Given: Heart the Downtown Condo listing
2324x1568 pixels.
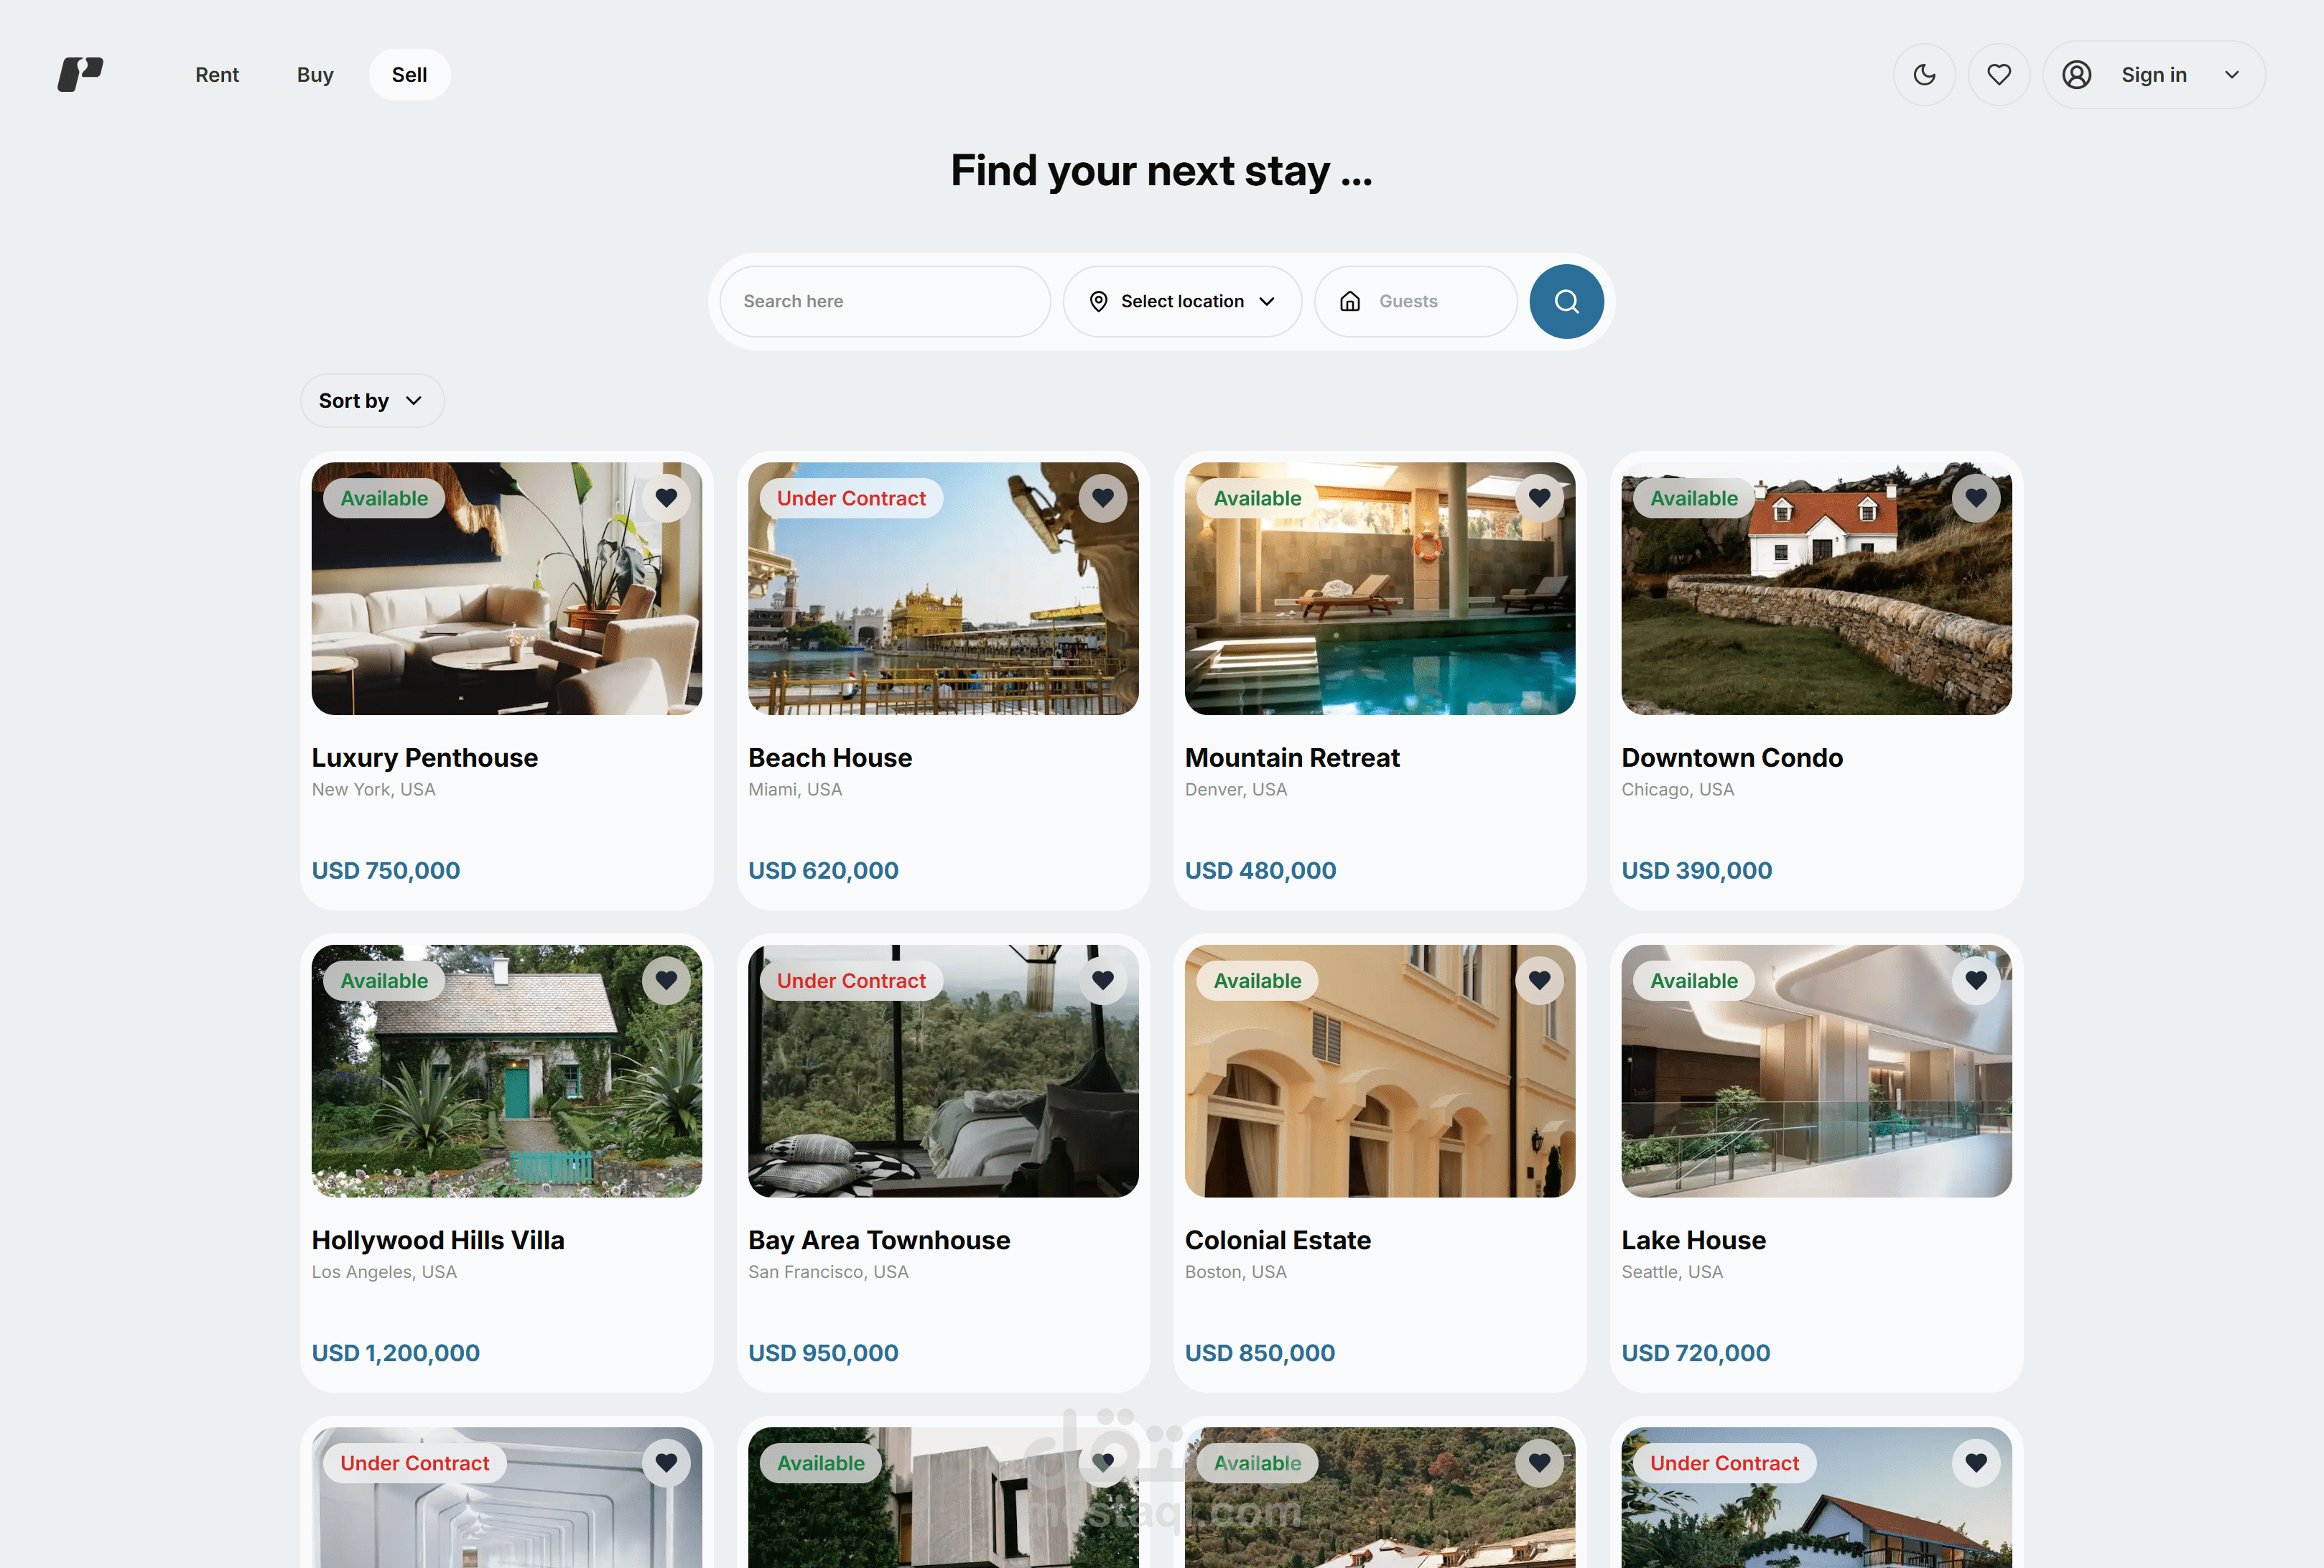Looking at the screenshot, I should (x=1976, y=498).
